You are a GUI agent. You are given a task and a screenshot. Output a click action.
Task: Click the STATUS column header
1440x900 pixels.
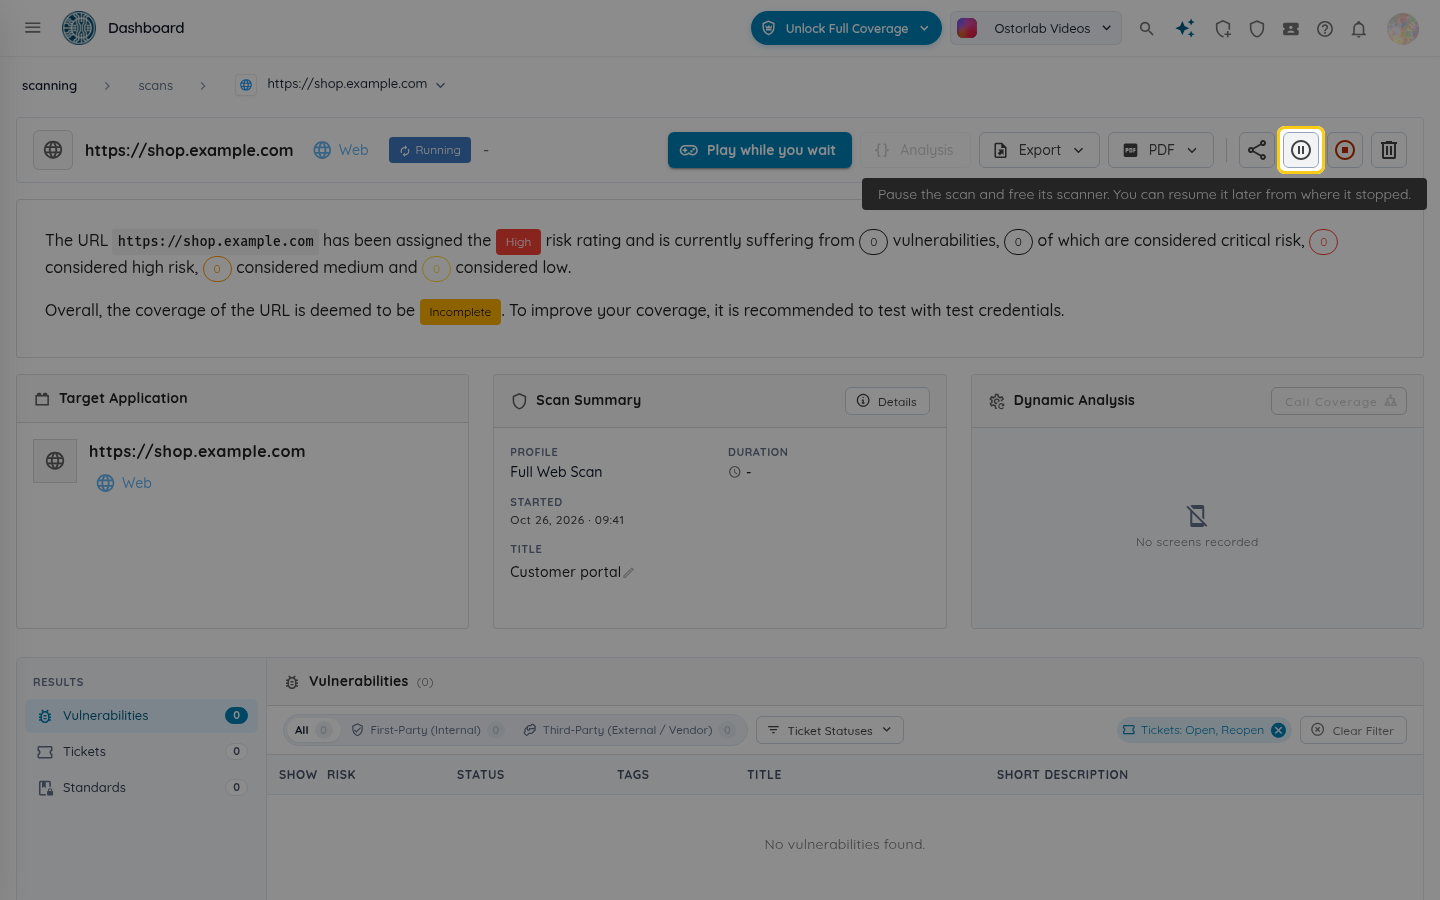(480, 775)
